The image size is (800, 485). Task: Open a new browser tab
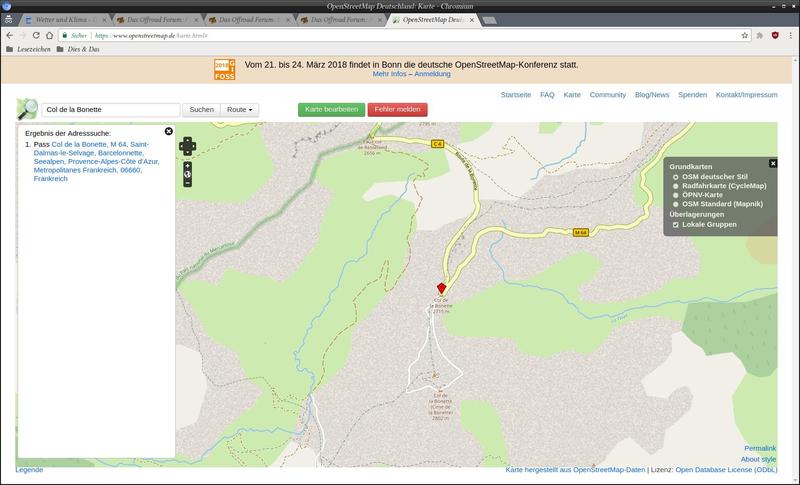click(489, 20)
